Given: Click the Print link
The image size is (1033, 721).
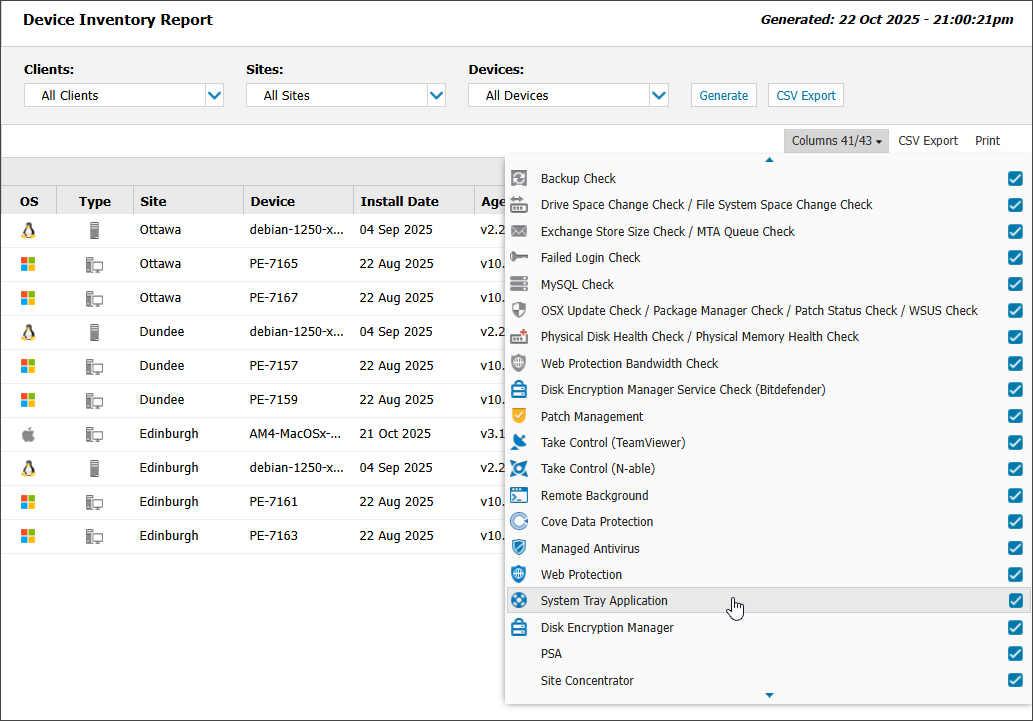Looking at the screenshot, I should click(987, 141).
